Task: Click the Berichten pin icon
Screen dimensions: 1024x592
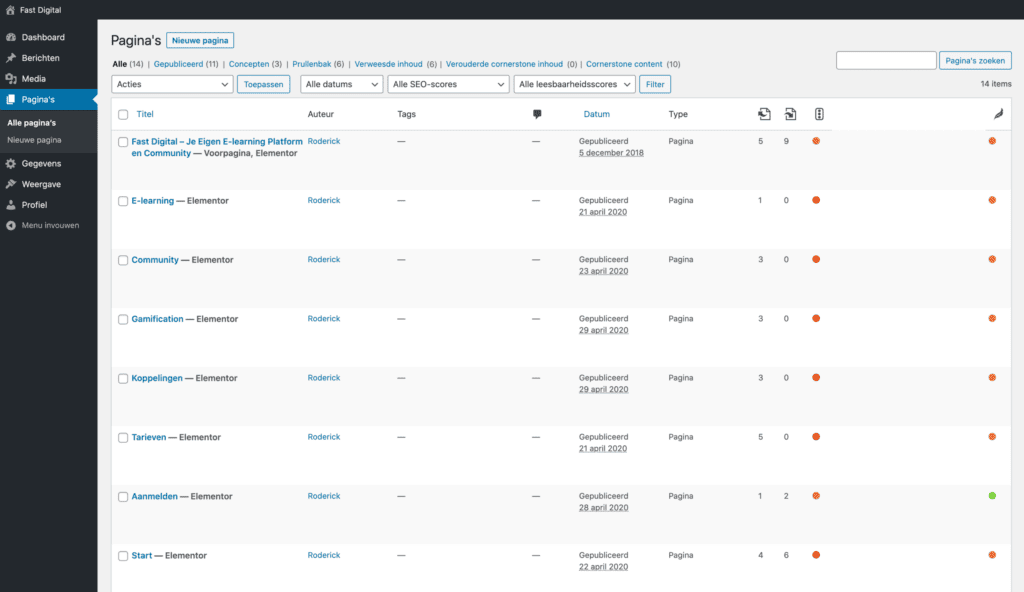Action: [11, 58]
